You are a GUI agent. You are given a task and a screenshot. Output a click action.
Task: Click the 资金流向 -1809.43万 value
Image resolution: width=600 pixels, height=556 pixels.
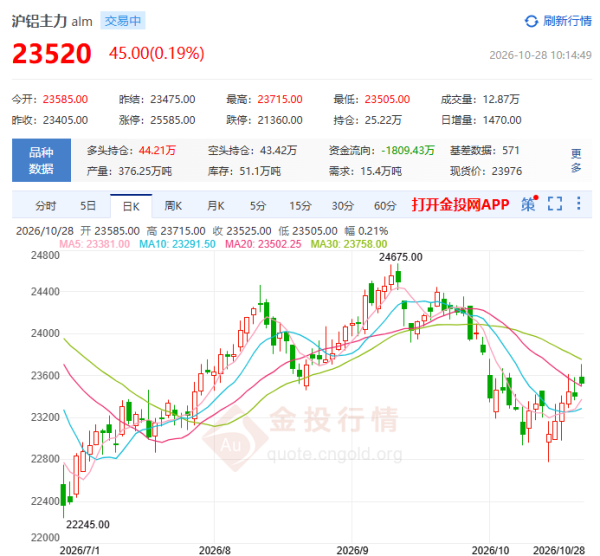(x=408, y=150)
